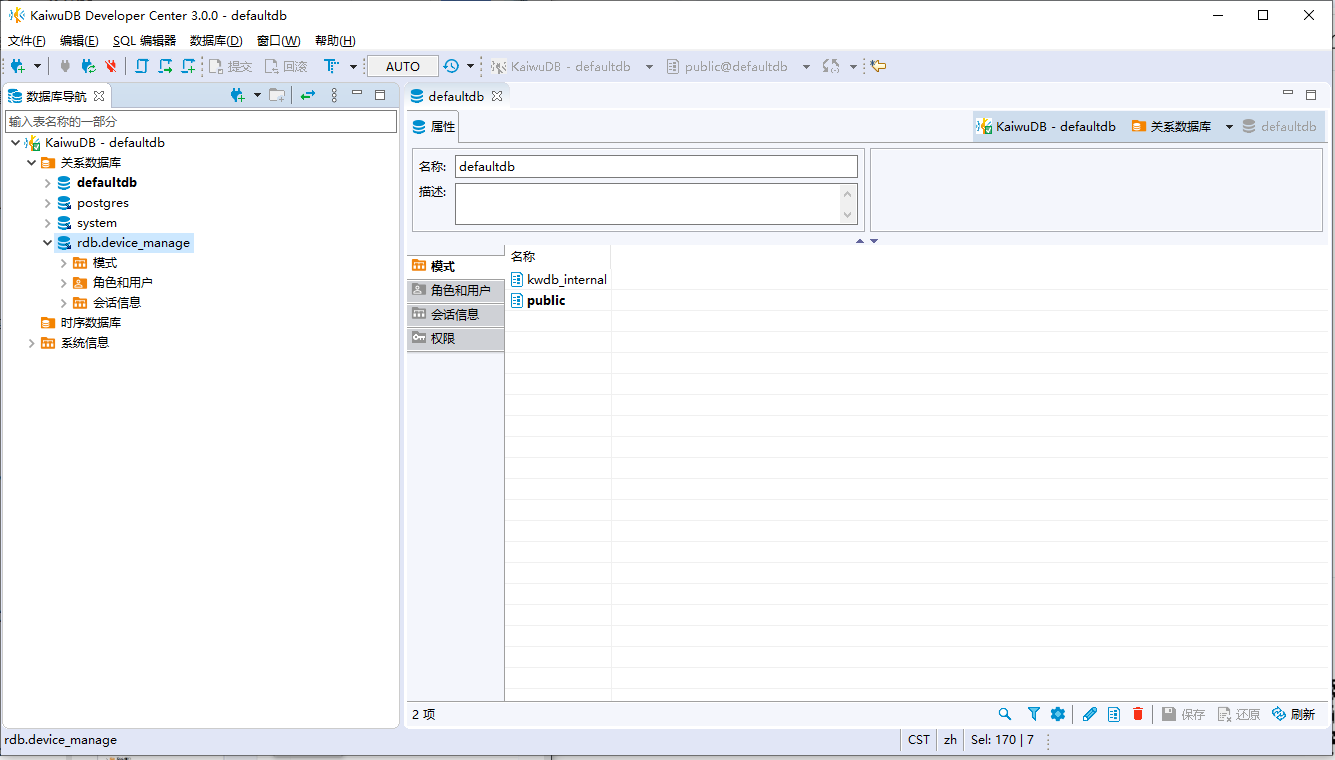Click the yellow arrow icon at toolbar end
1335x760 pixels.
pos(878,66)
